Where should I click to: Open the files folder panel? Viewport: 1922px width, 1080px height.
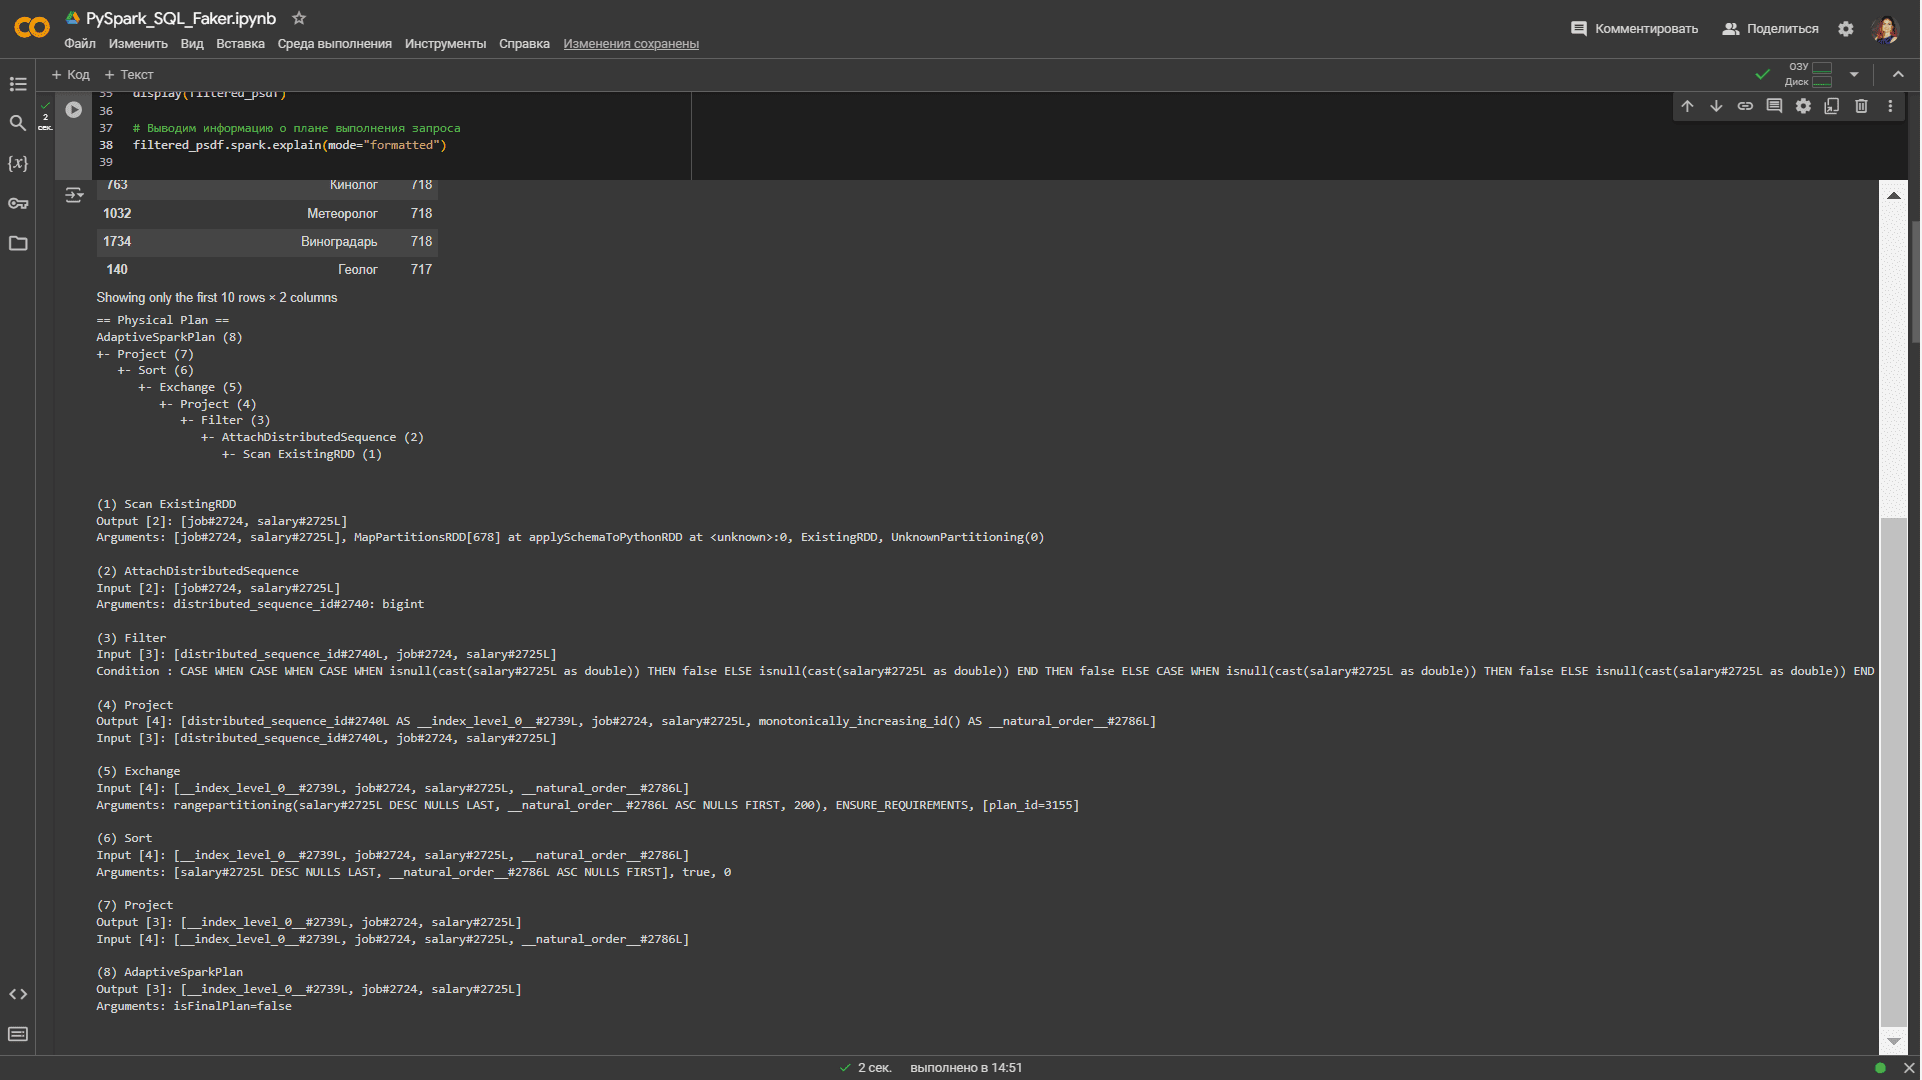coord(18,243)
